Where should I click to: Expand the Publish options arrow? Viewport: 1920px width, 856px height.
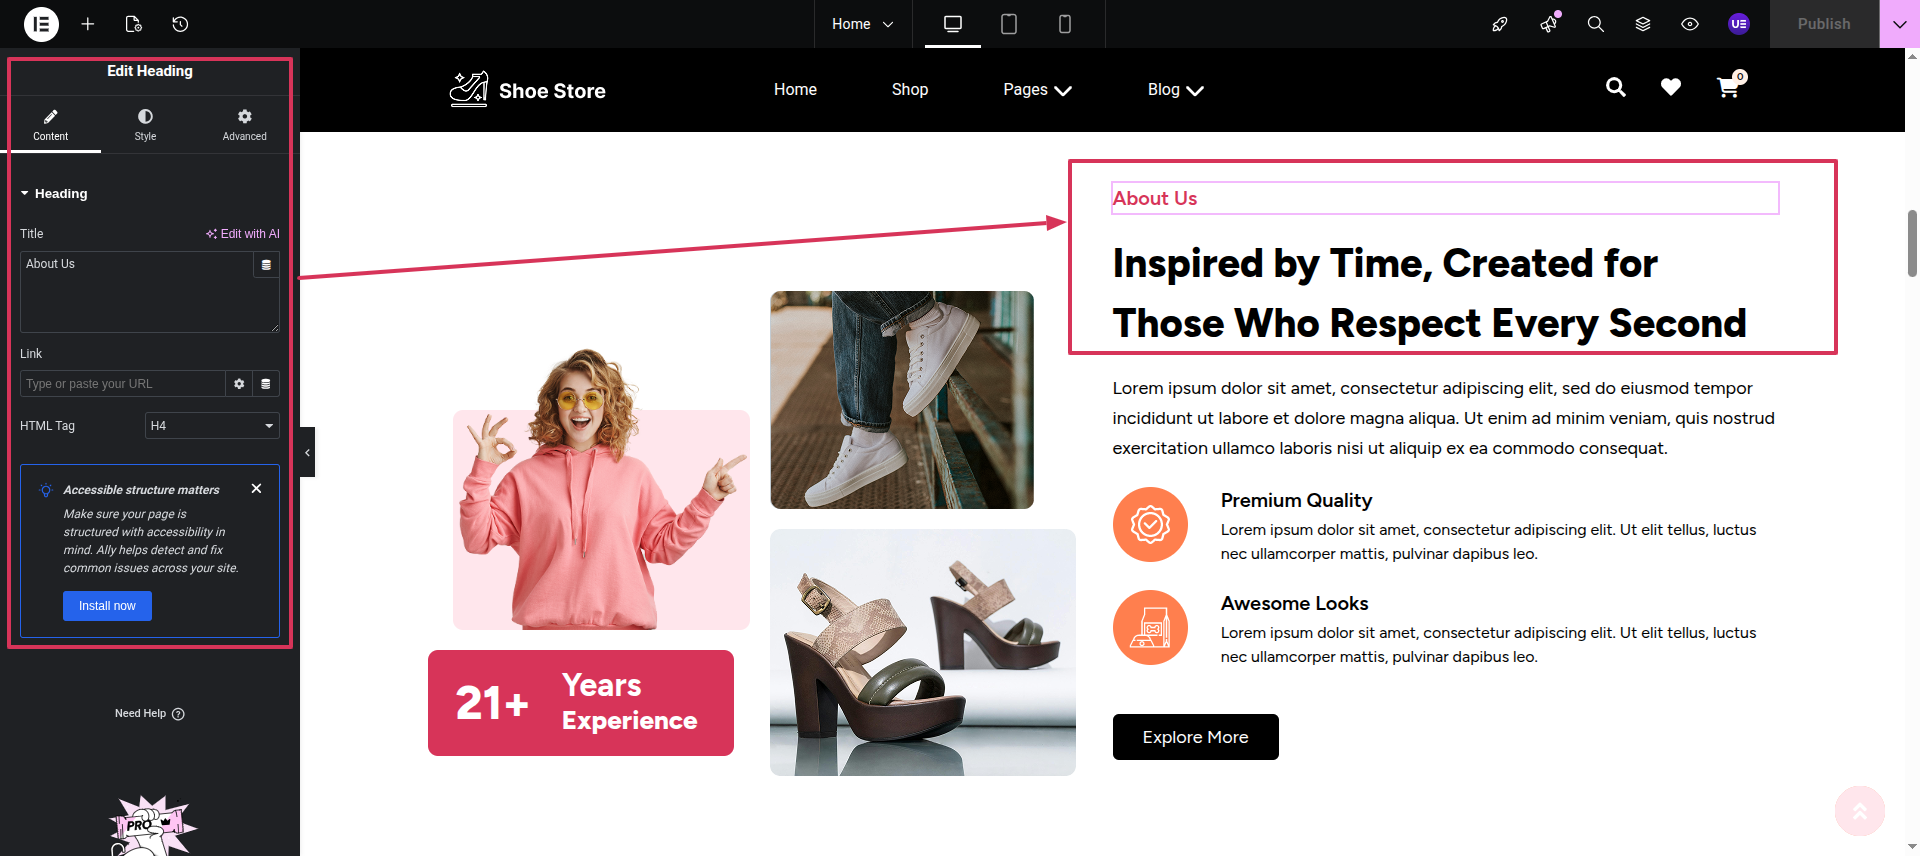(1899, 24)
